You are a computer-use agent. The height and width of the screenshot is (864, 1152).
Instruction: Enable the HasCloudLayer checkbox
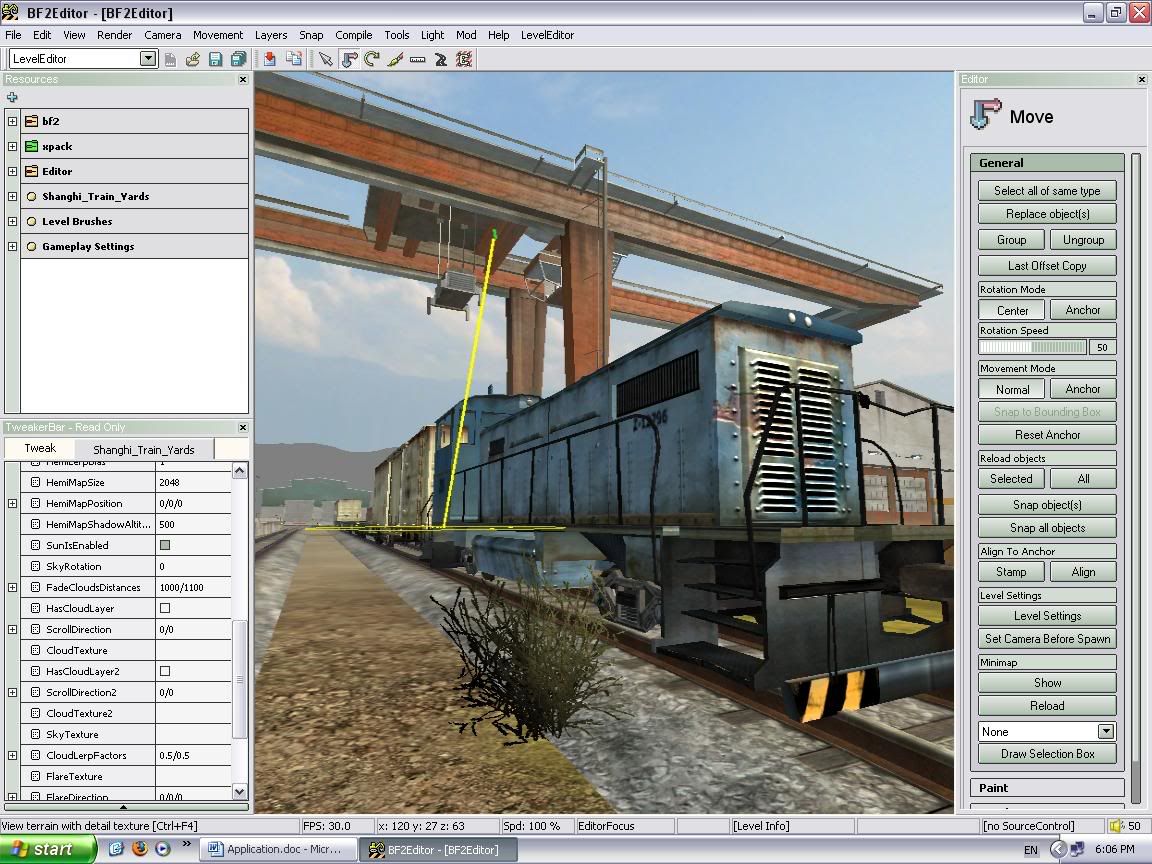point(165,608)
